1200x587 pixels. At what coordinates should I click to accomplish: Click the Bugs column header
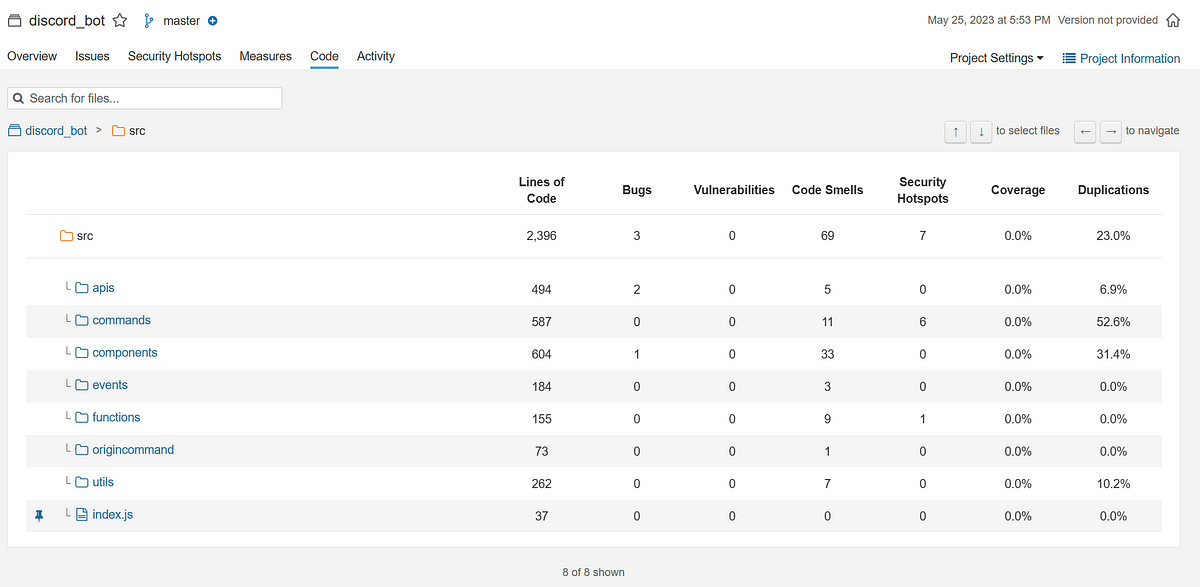coord(637,190)
